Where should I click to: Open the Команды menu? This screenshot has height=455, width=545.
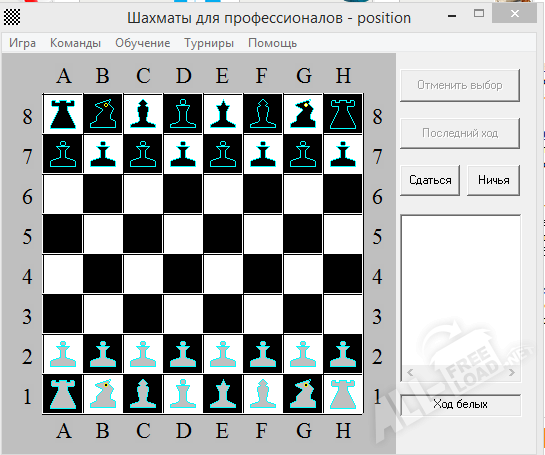point(75,43)
